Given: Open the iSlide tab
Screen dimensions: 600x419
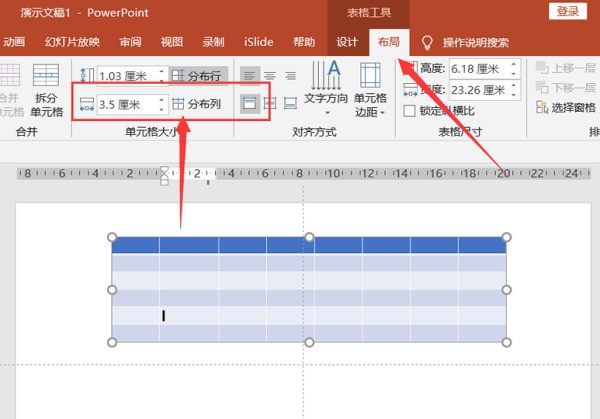Looking at the screenshot, I should (x=260, y=42).
